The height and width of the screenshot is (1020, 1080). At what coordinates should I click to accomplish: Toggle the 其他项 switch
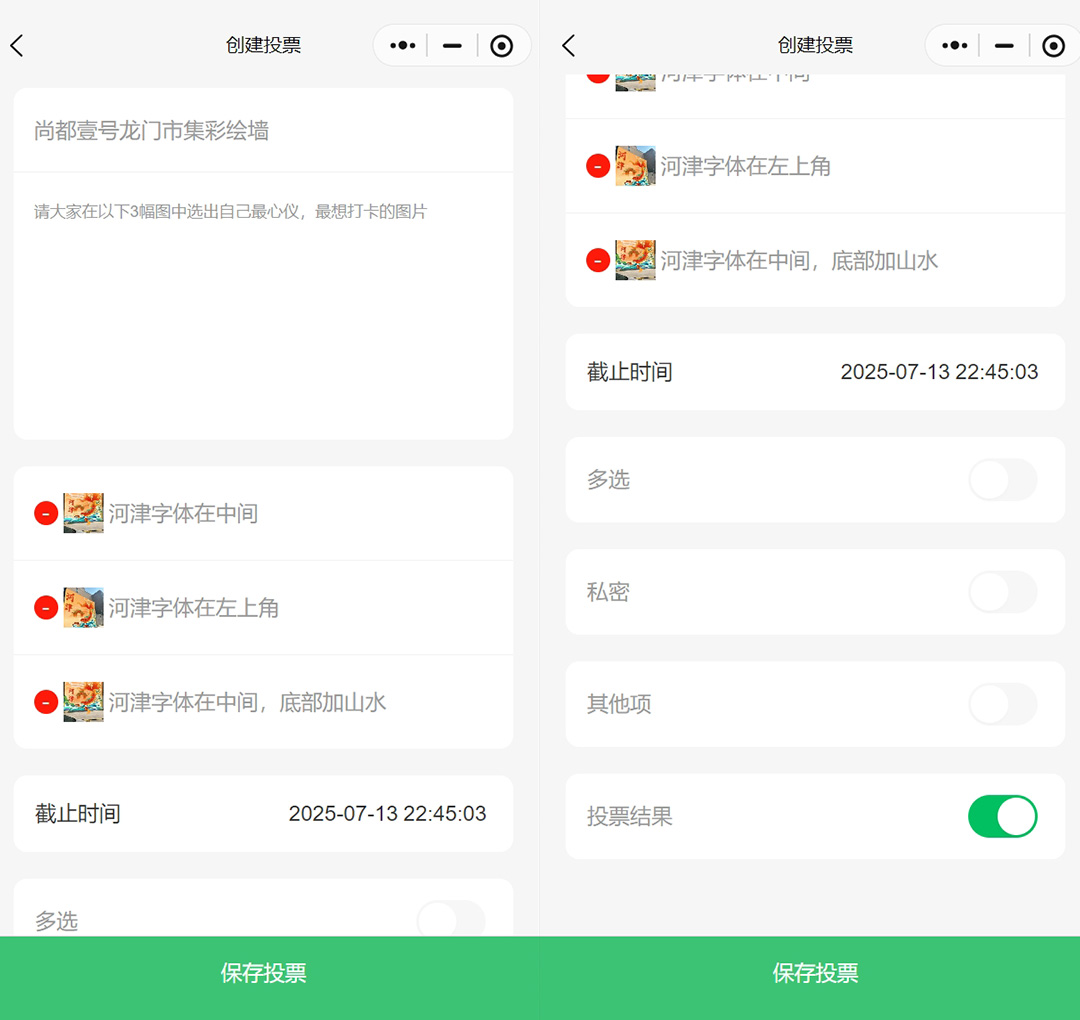tap(1002, 704)
